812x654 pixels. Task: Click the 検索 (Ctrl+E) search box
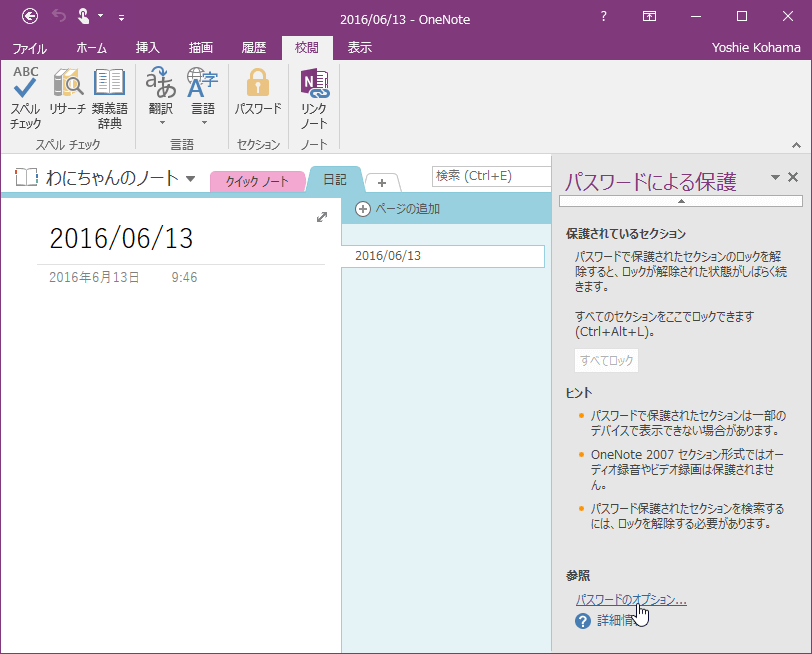pyautogui.click(x=491, y=176)
